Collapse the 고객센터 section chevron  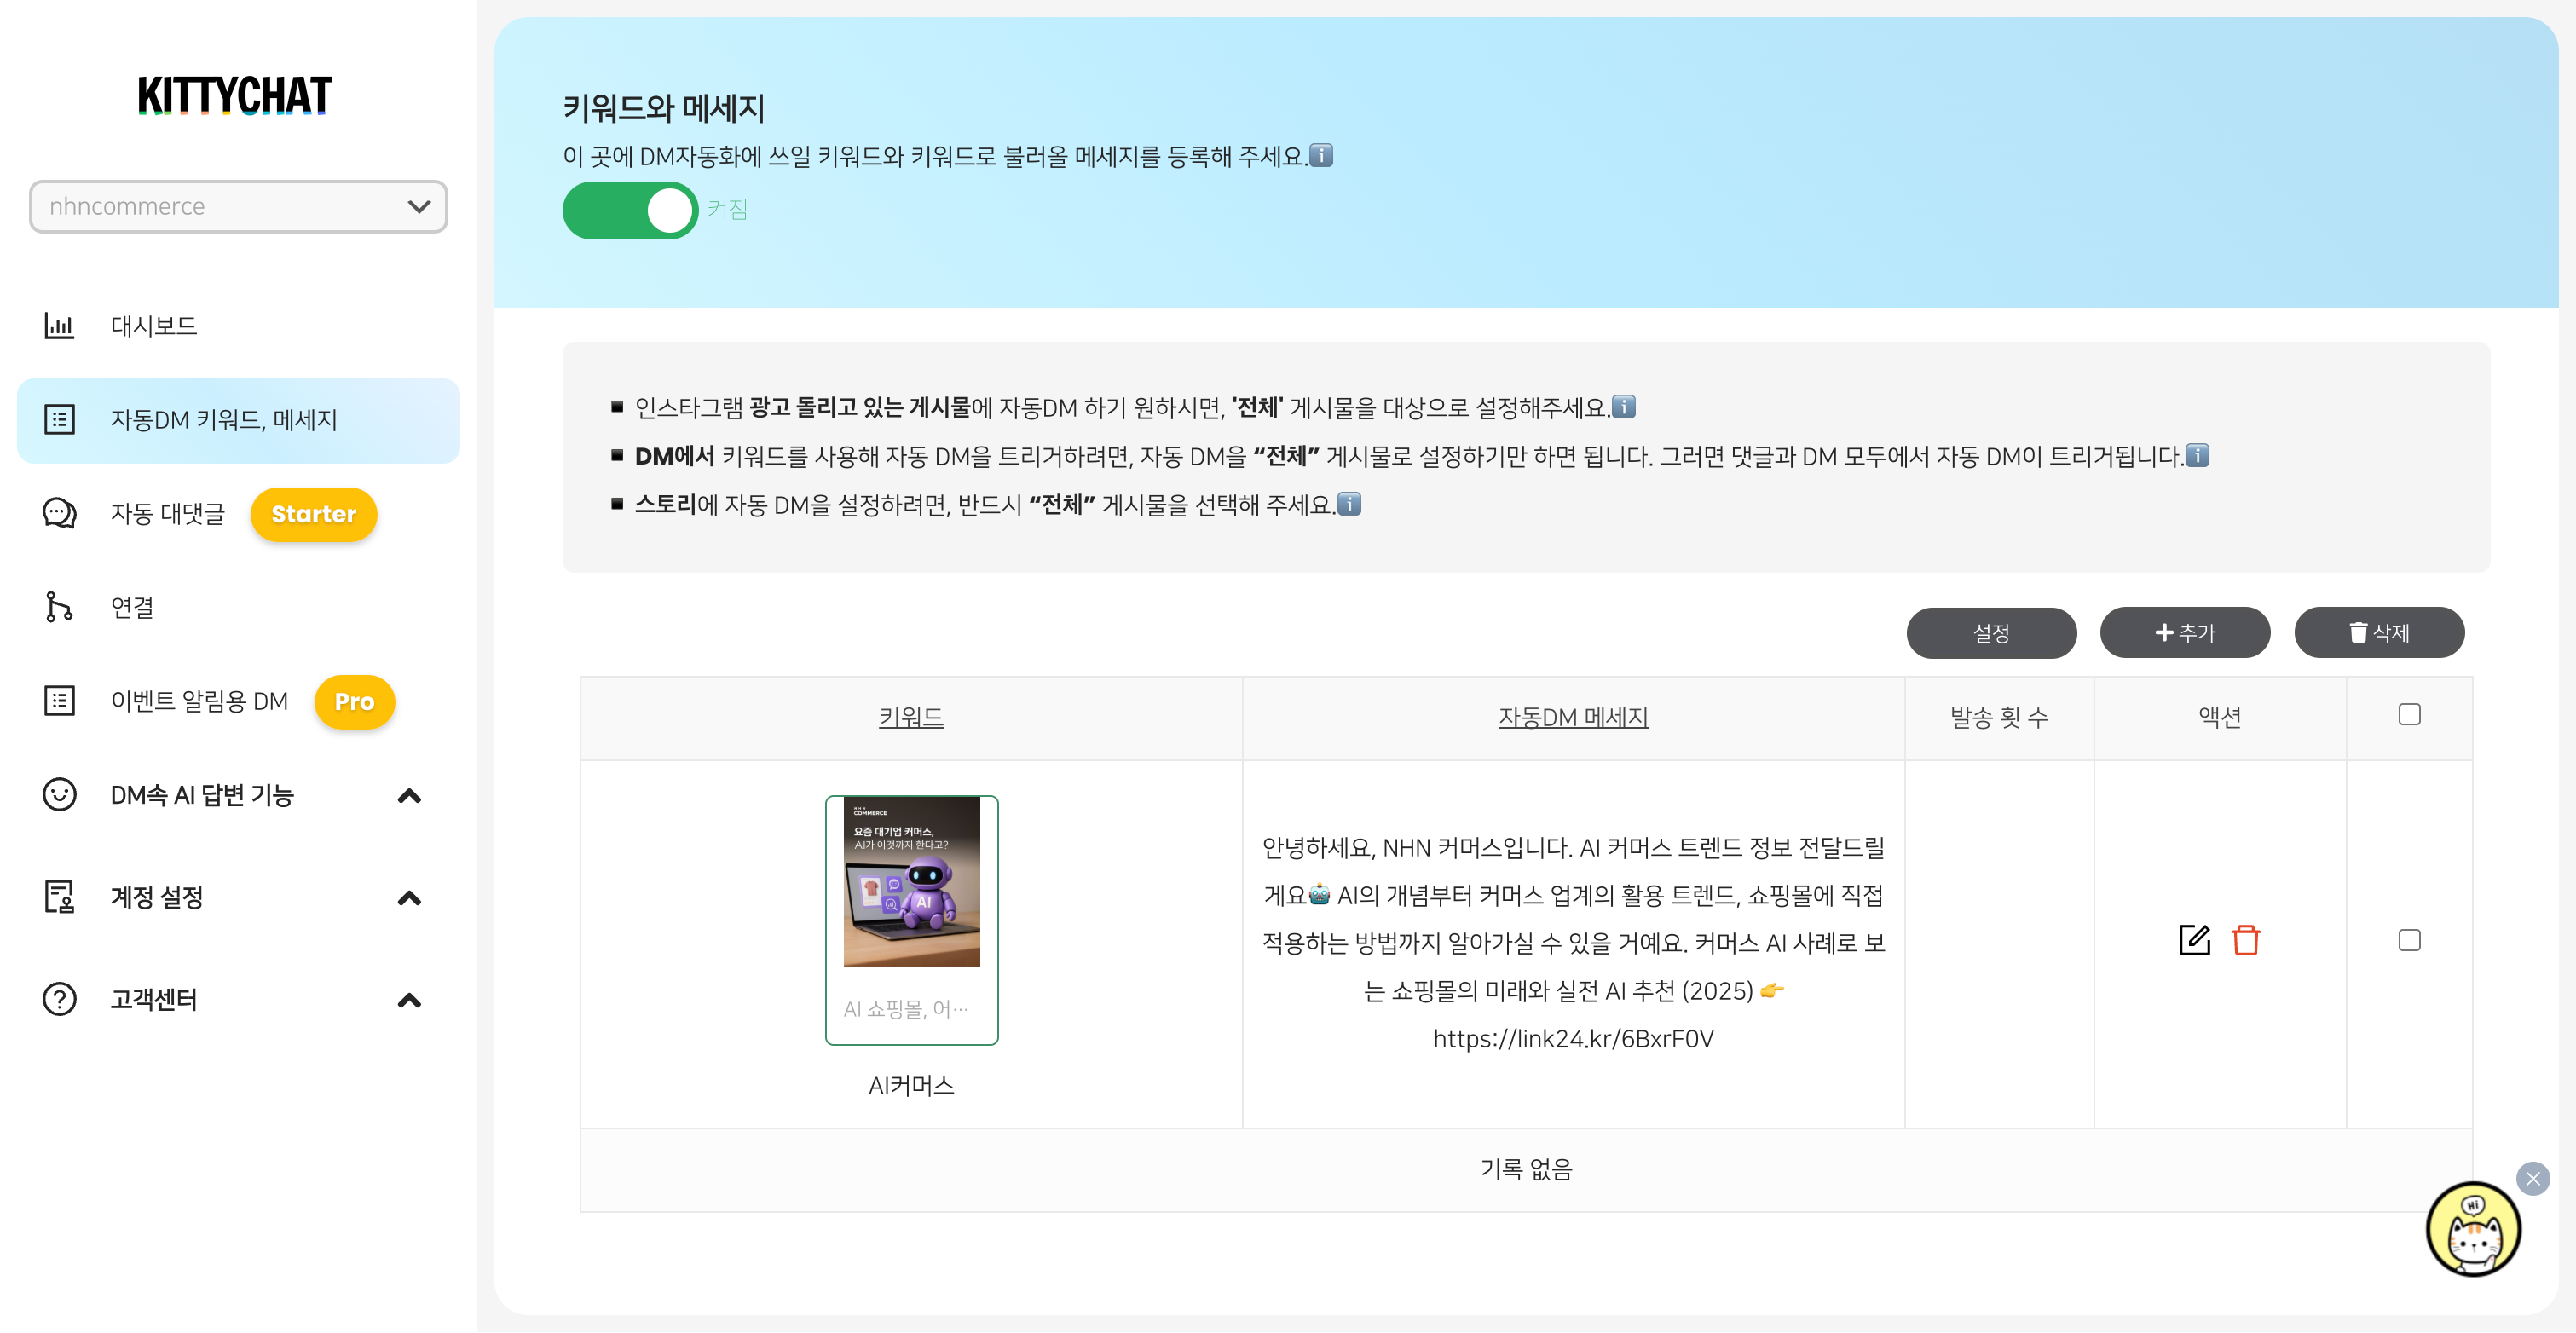409,1000
